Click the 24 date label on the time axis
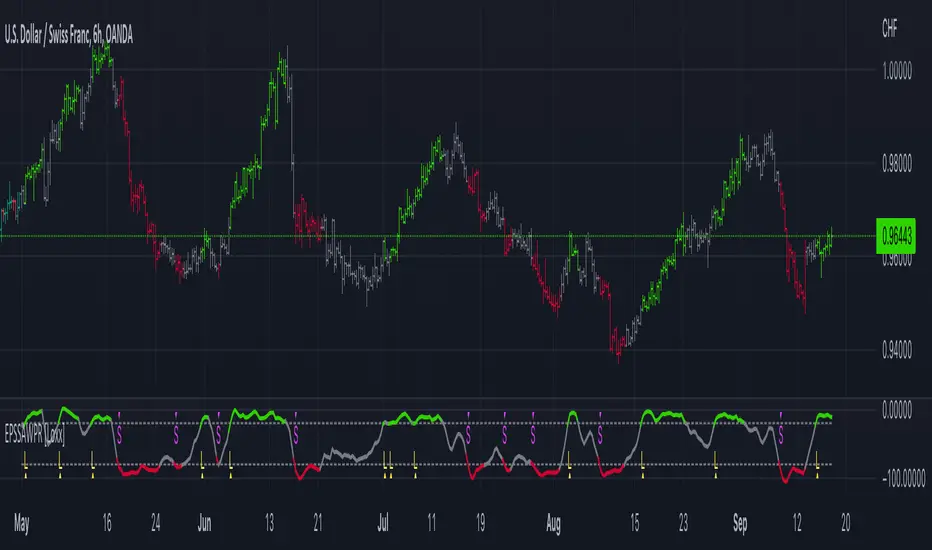This screenshot has width=932, height=550. coord(156,523)
